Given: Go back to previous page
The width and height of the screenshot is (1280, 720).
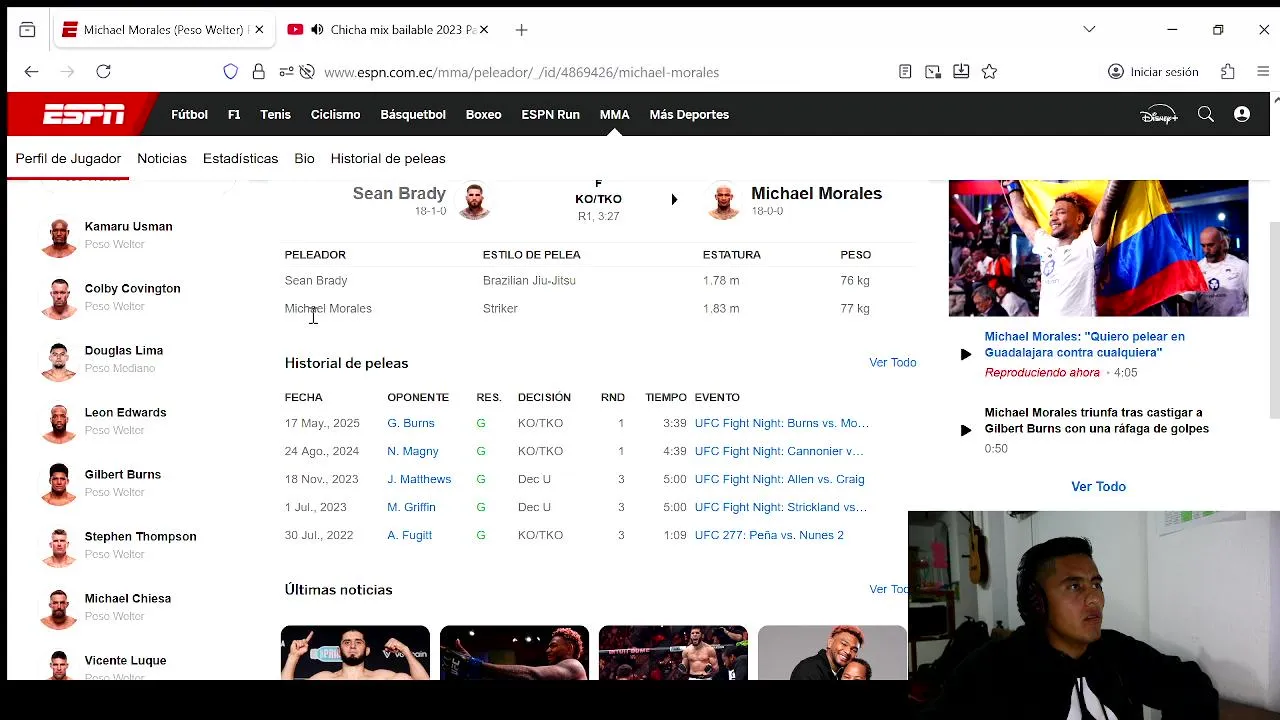Looking at the screenshot, I should [x=31, y=72].
